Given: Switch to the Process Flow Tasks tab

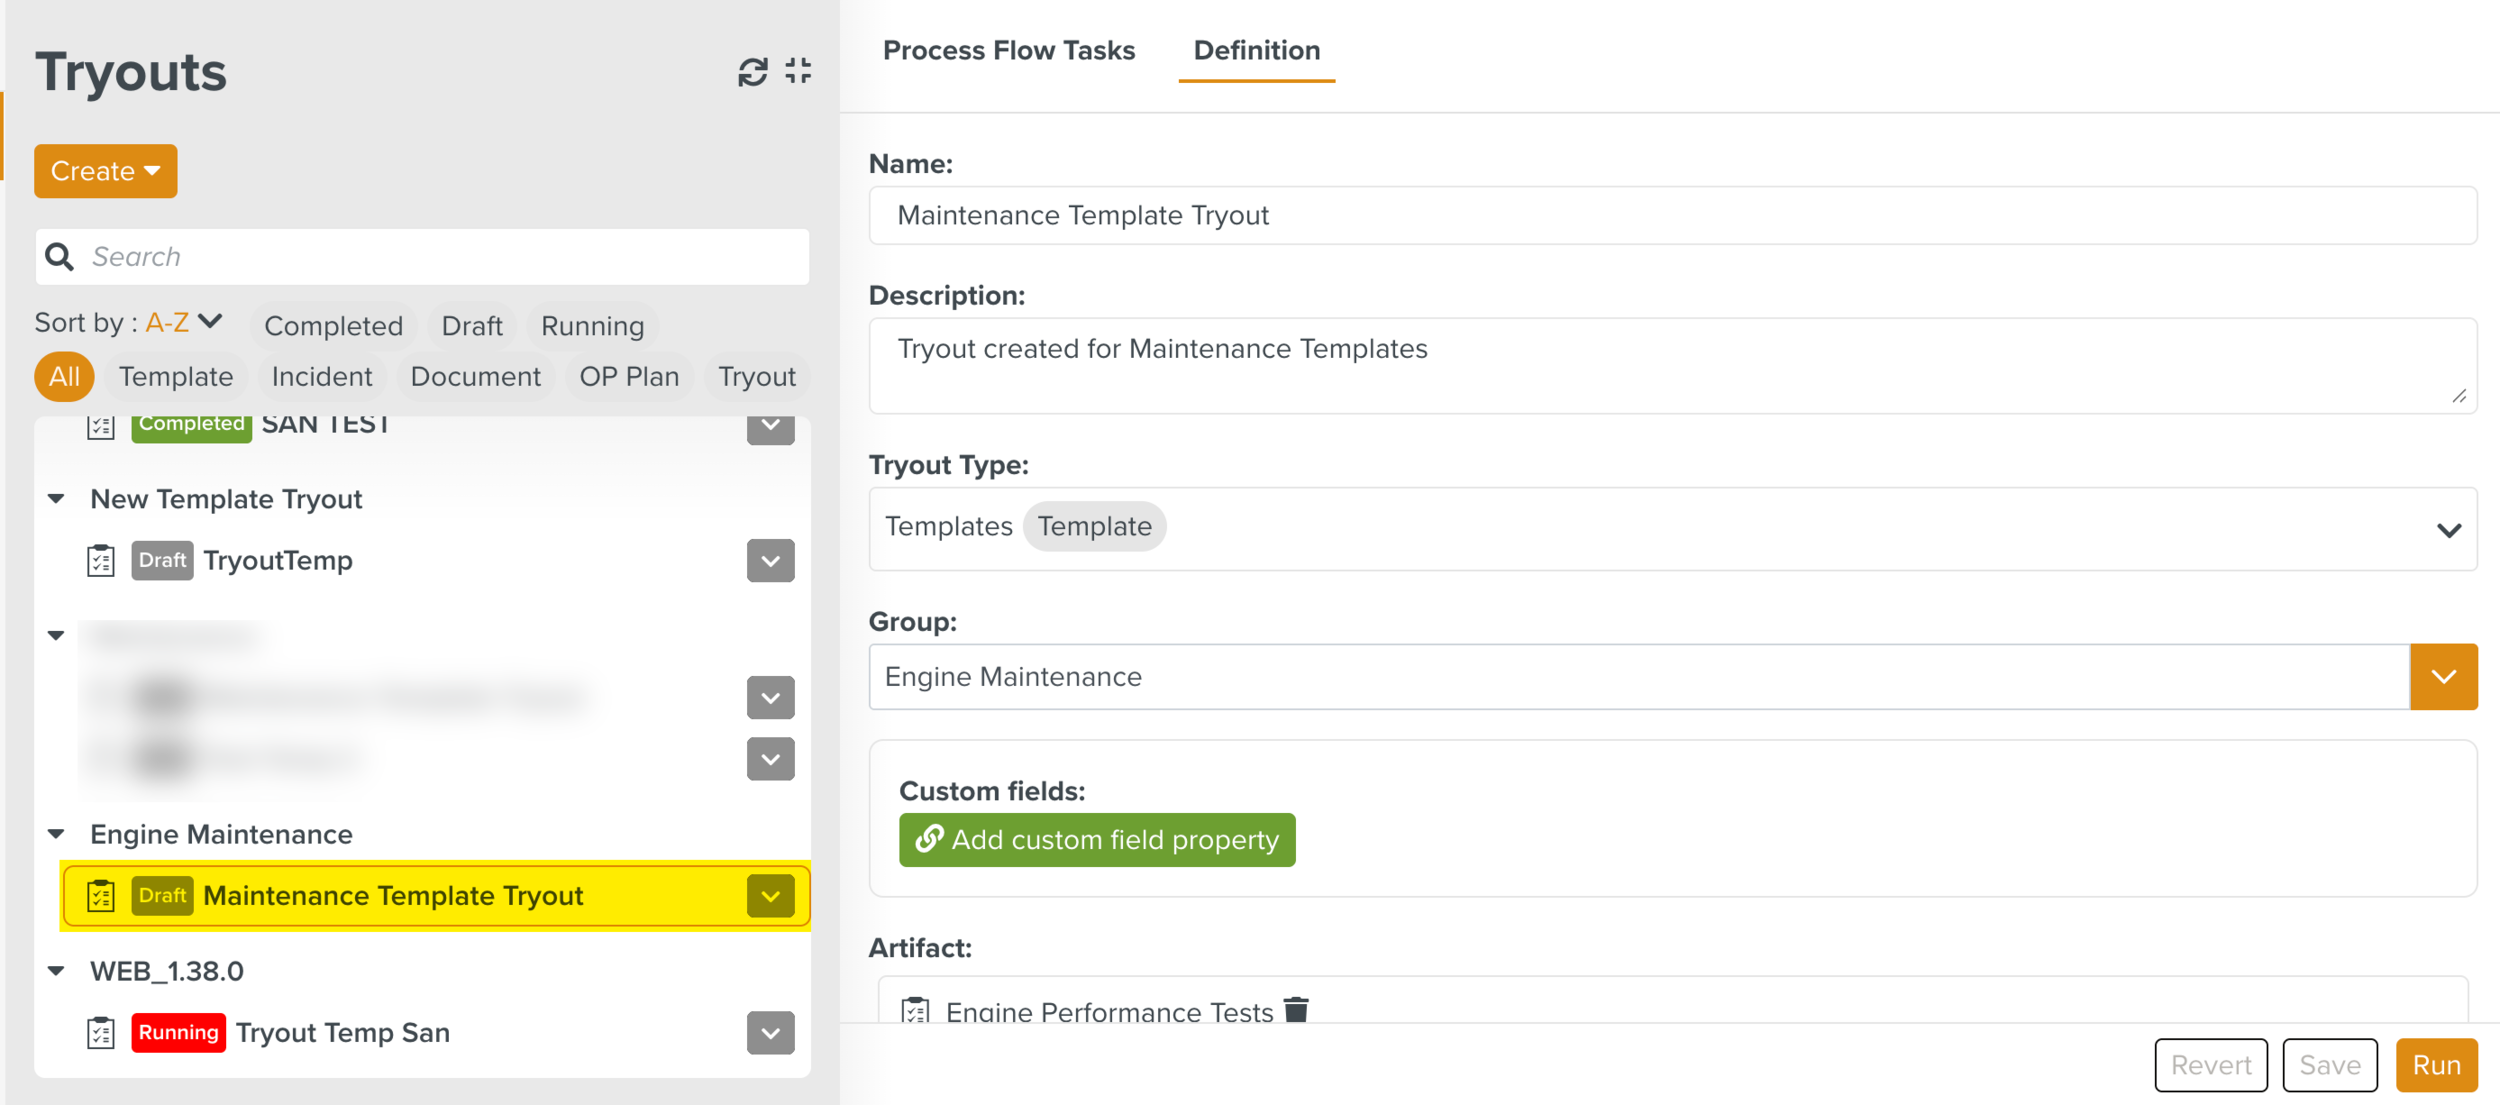Looking at the screenshot, I should tap(1008, 50).
